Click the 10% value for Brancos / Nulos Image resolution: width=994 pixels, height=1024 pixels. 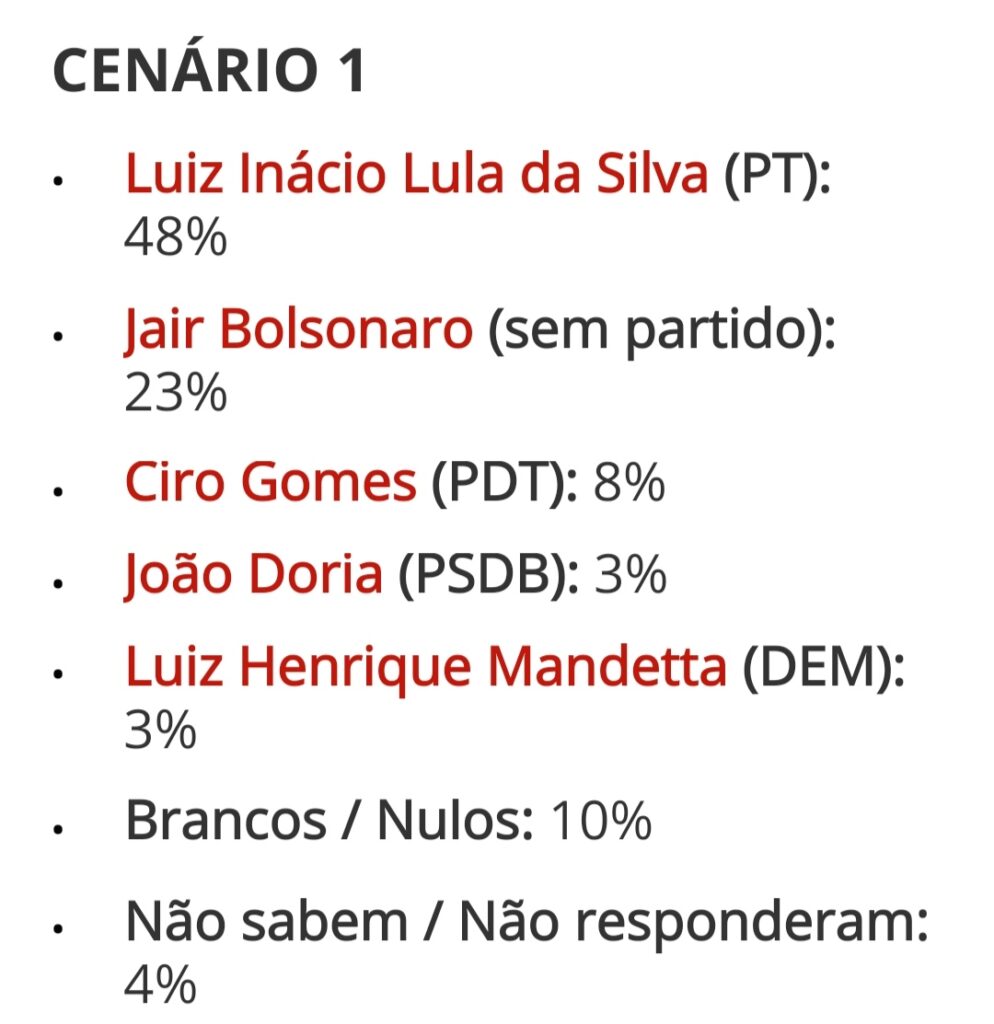click(601, 822)
